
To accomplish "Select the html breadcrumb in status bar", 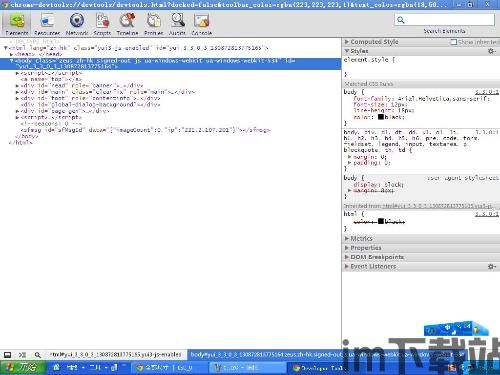I will point(115,355).
